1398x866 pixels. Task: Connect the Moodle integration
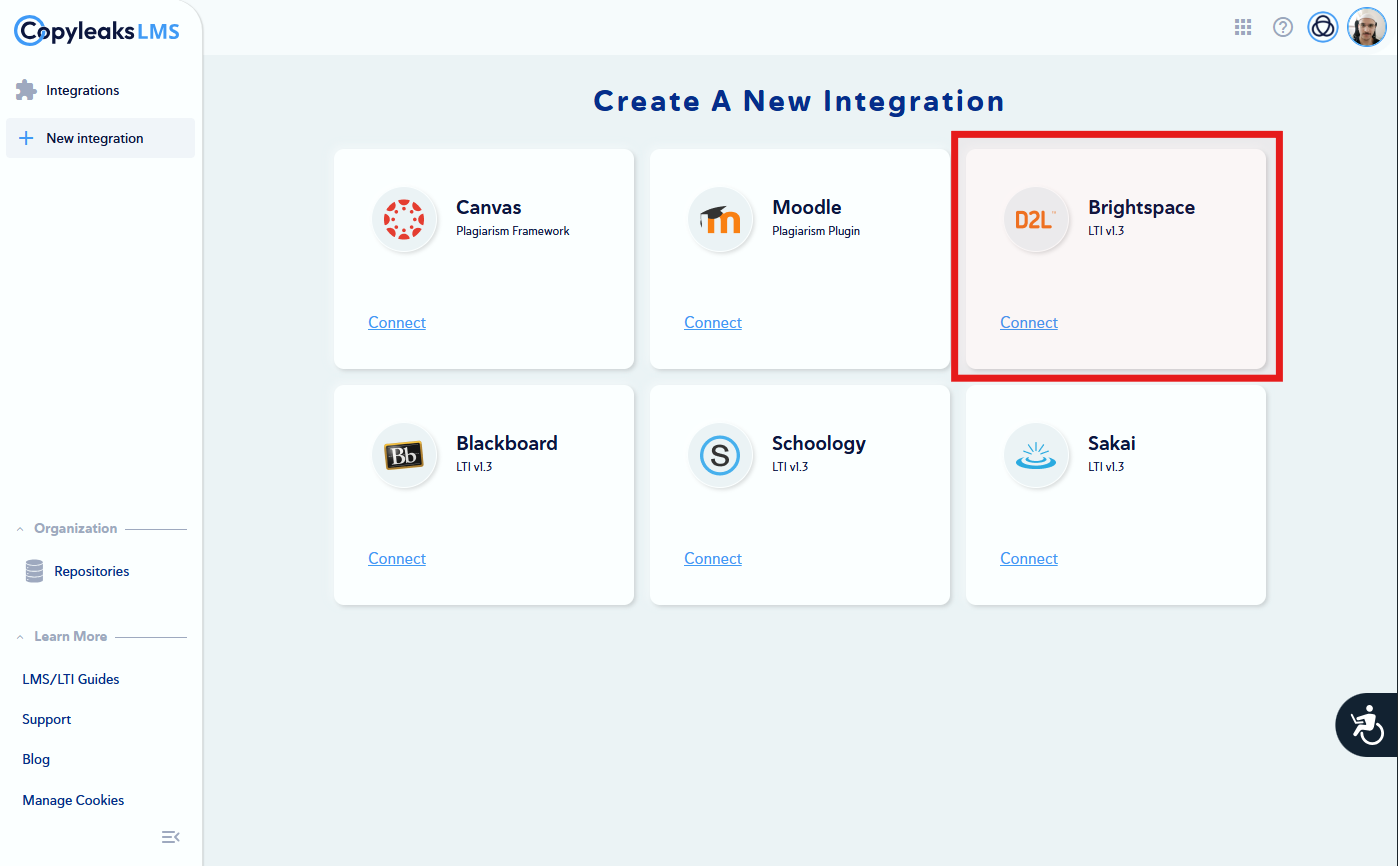[713, 322]
